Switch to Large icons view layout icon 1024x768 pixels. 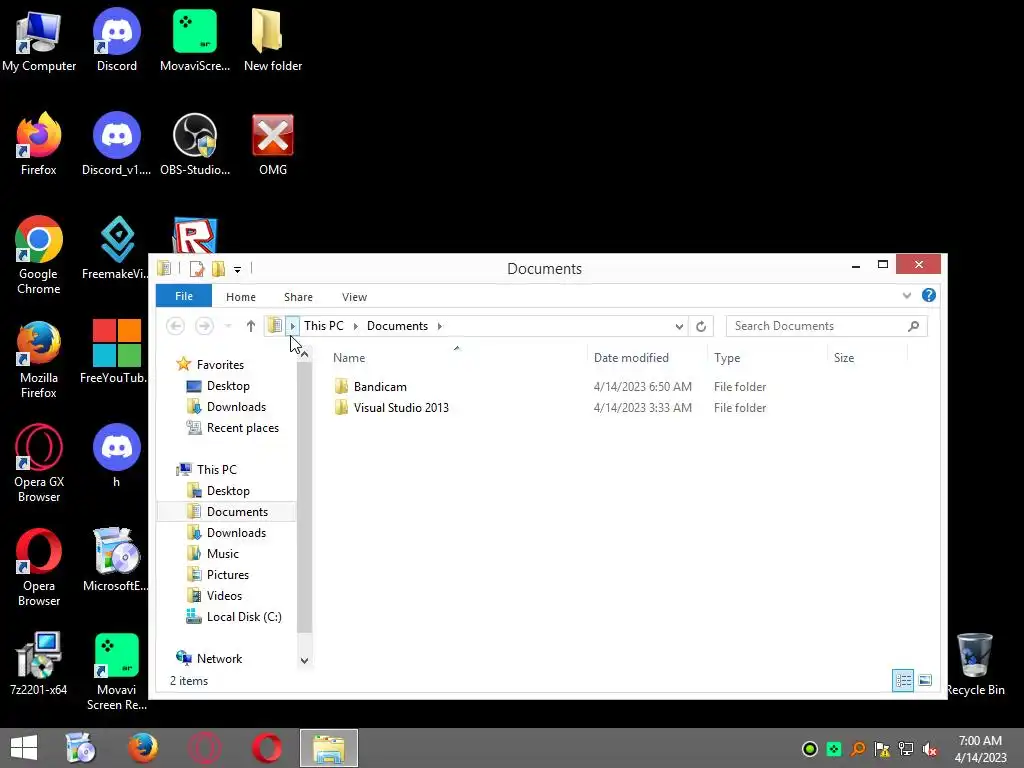925,680
